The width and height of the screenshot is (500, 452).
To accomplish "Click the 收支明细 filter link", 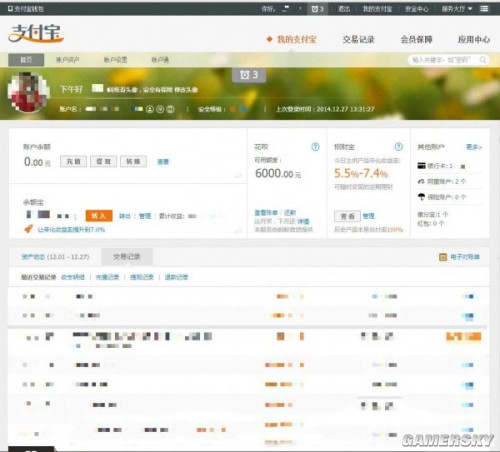I will tap(73, 277).
